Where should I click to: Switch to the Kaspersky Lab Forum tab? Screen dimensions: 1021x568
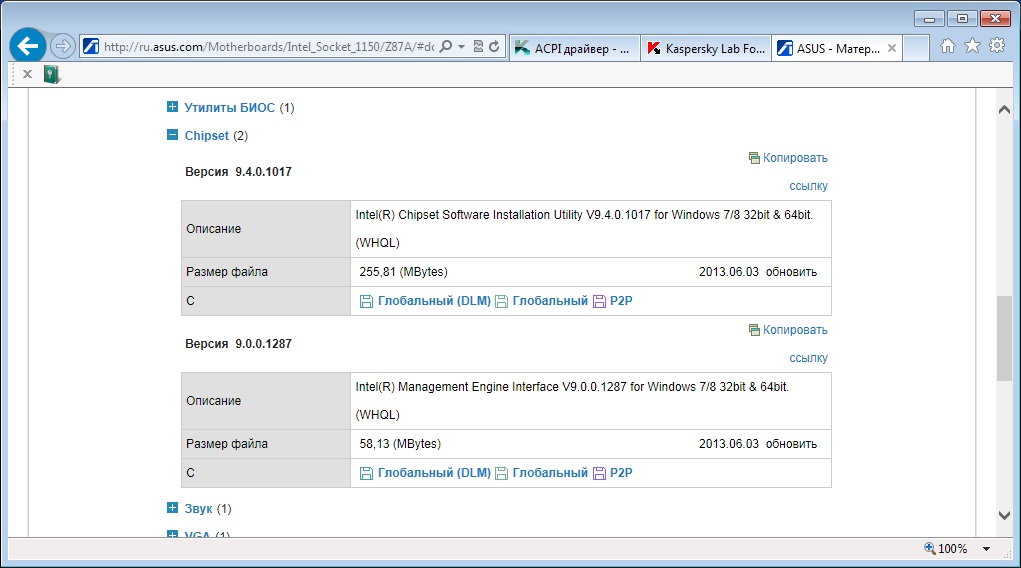[x=705, y=47]
